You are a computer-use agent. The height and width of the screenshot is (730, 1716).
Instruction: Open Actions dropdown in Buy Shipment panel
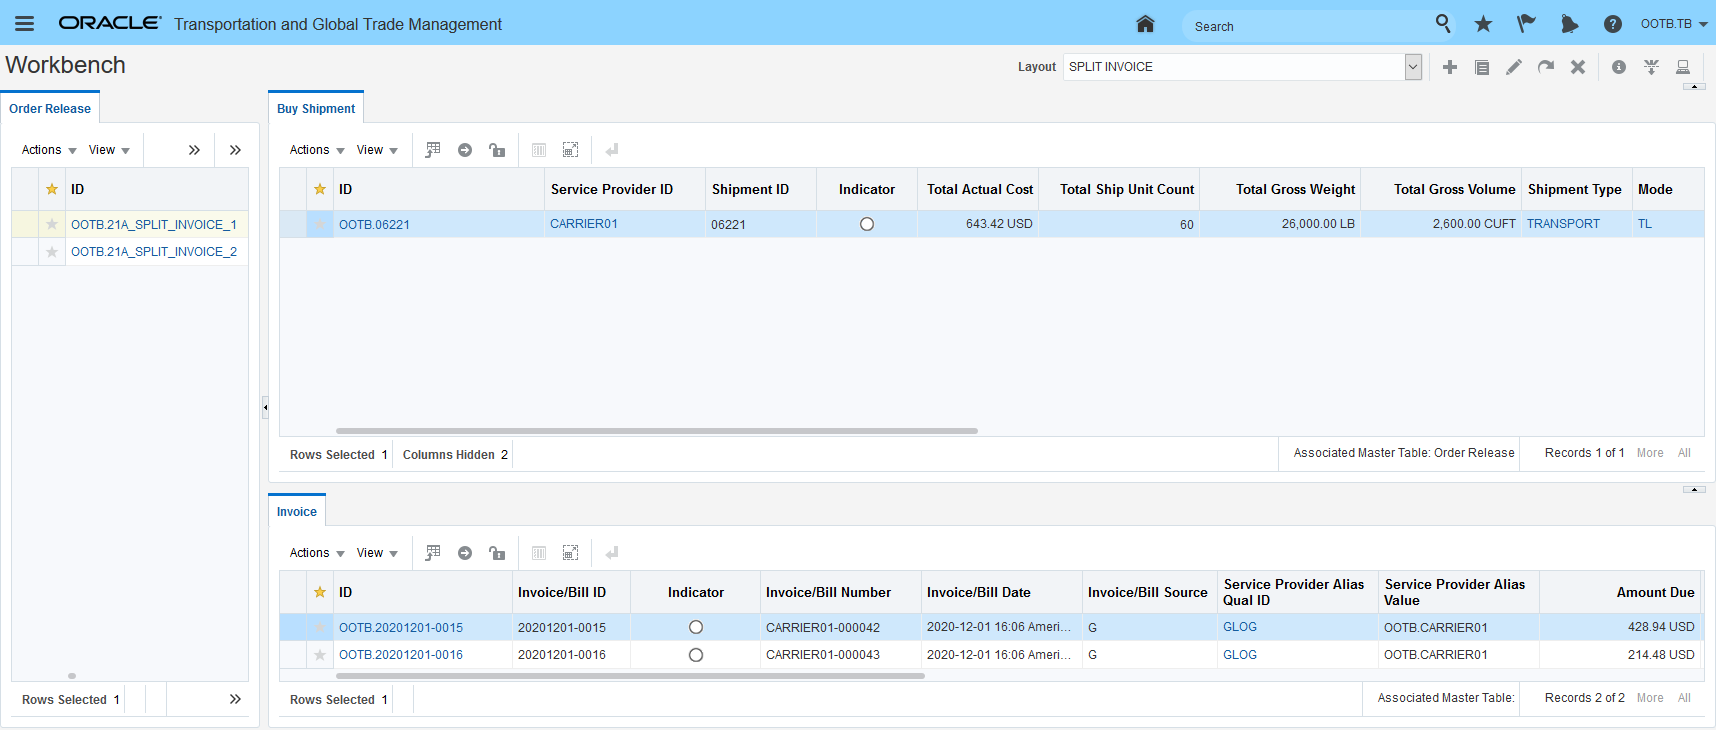pyautogui.click(x=316, y=150)
